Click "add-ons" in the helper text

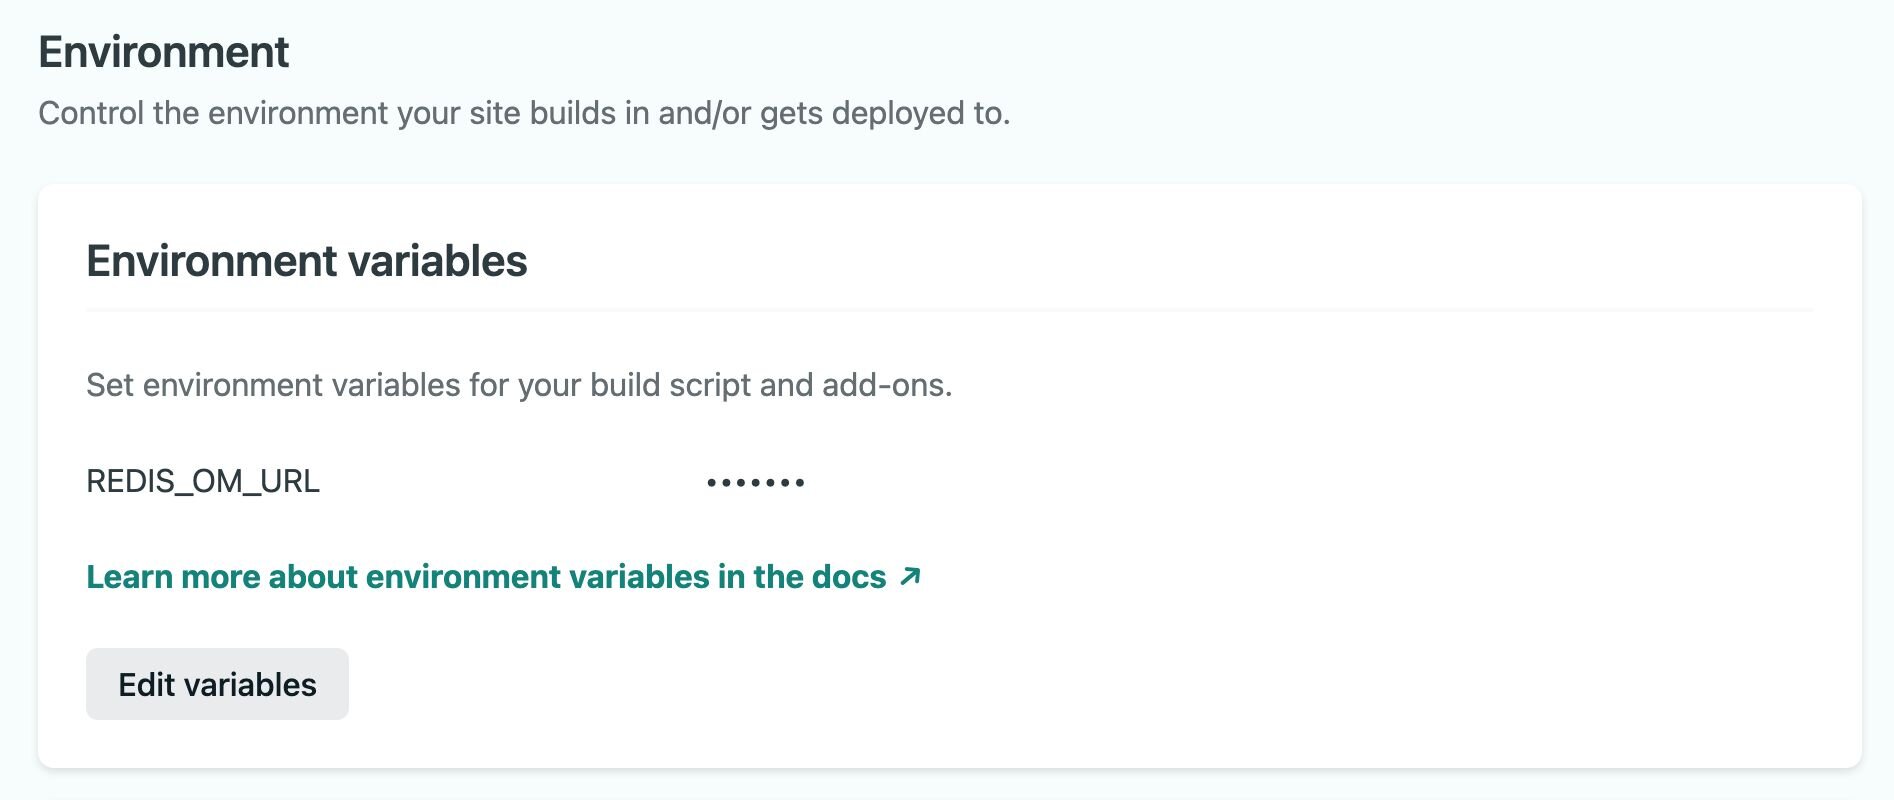886,385
